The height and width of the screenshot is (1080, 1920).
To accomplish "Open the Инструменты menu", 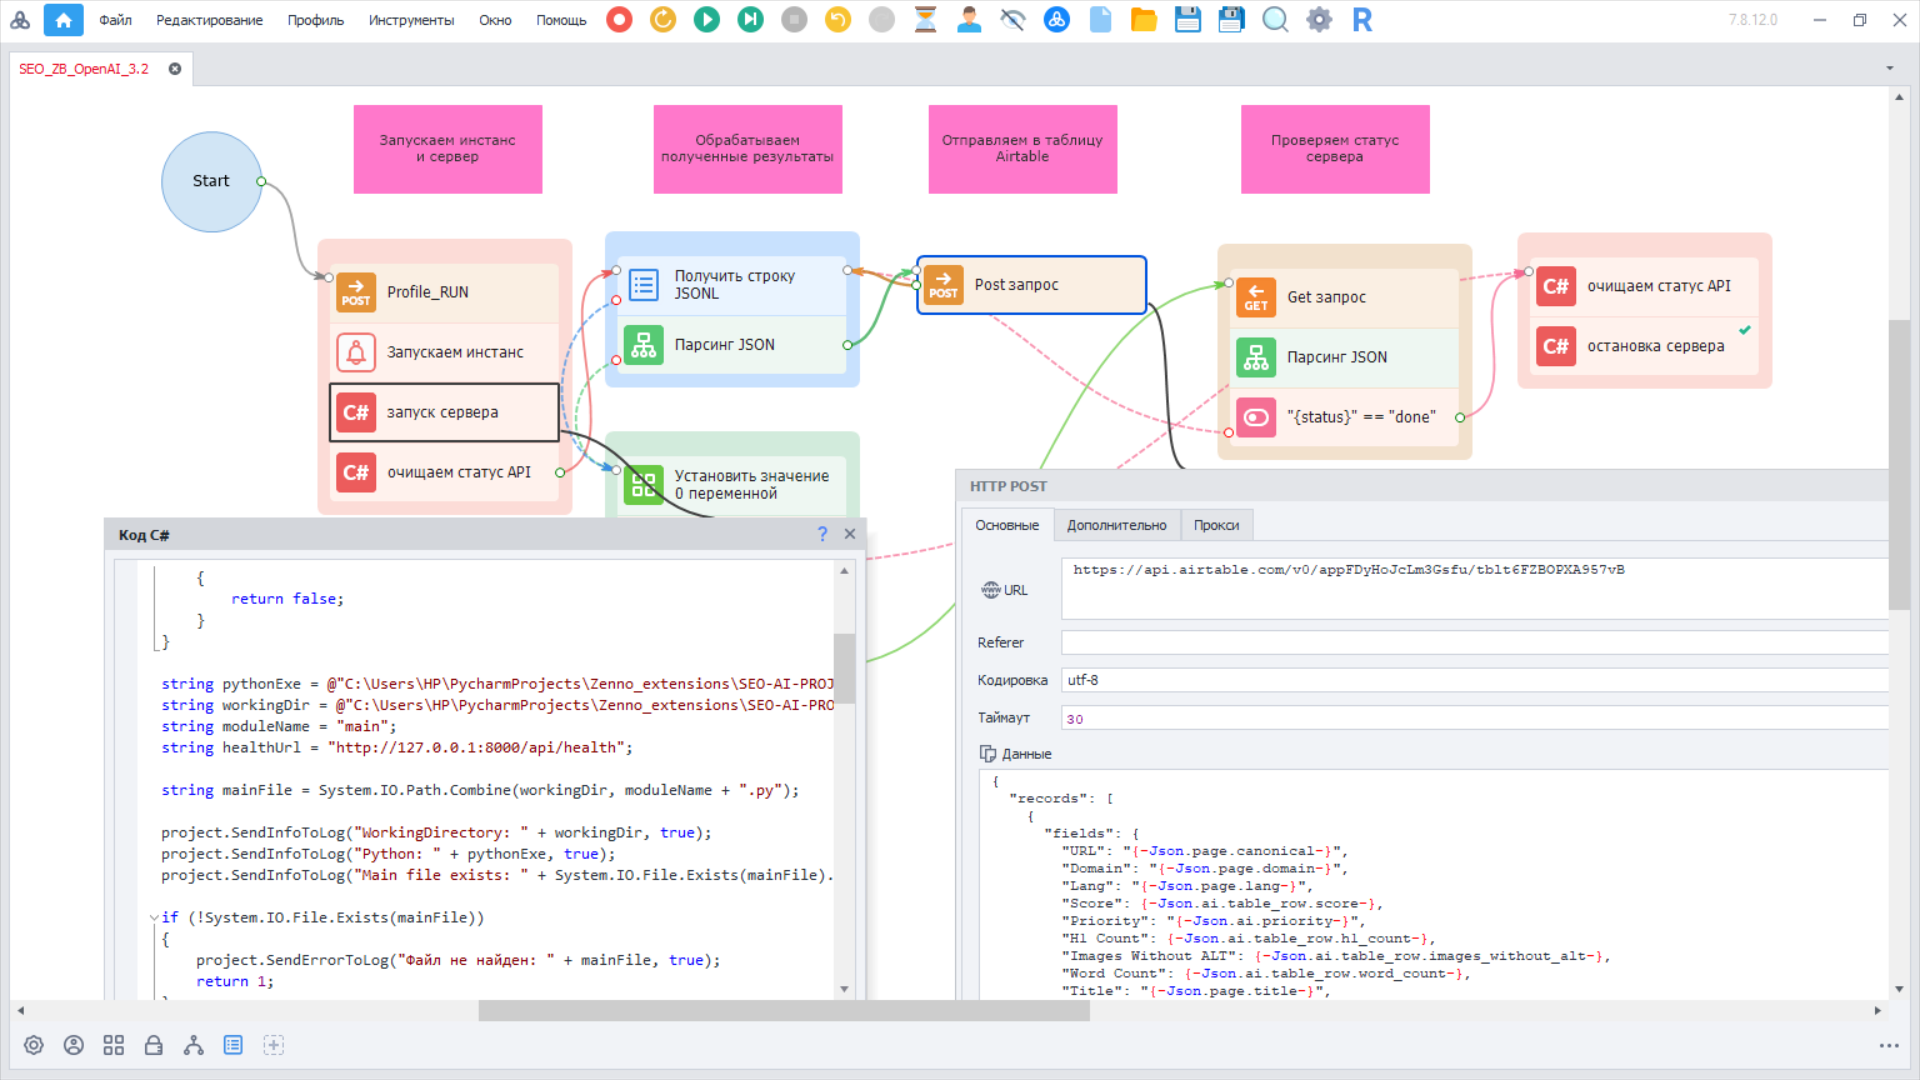I will coord(410,20).
